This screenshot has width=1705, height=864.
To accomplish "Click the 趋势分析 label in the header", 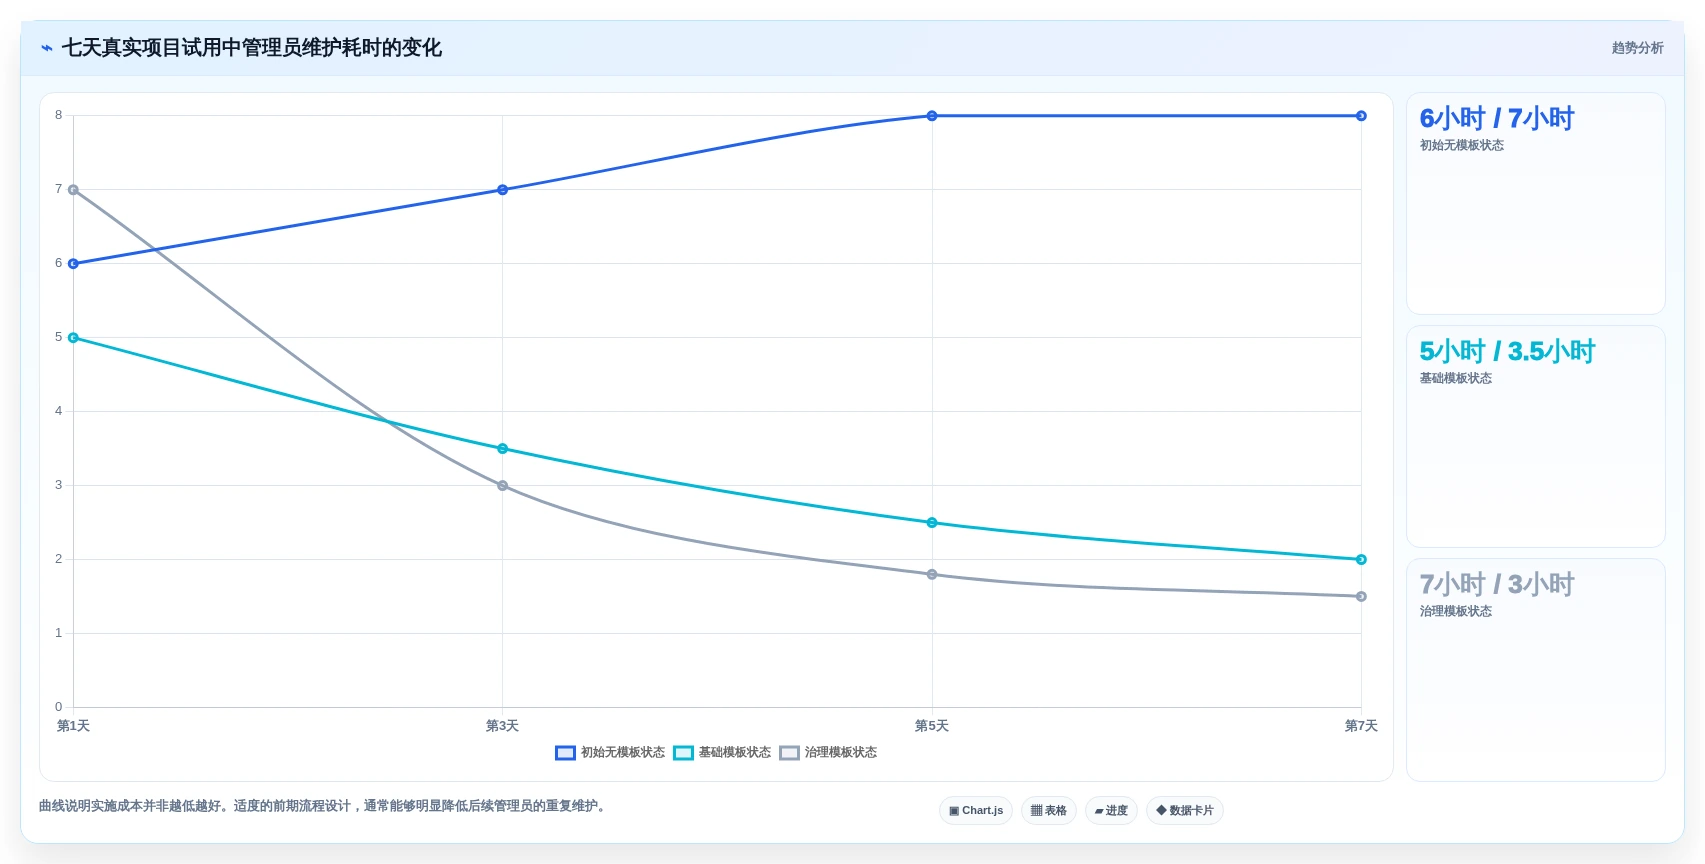I will pos(1637,48).
